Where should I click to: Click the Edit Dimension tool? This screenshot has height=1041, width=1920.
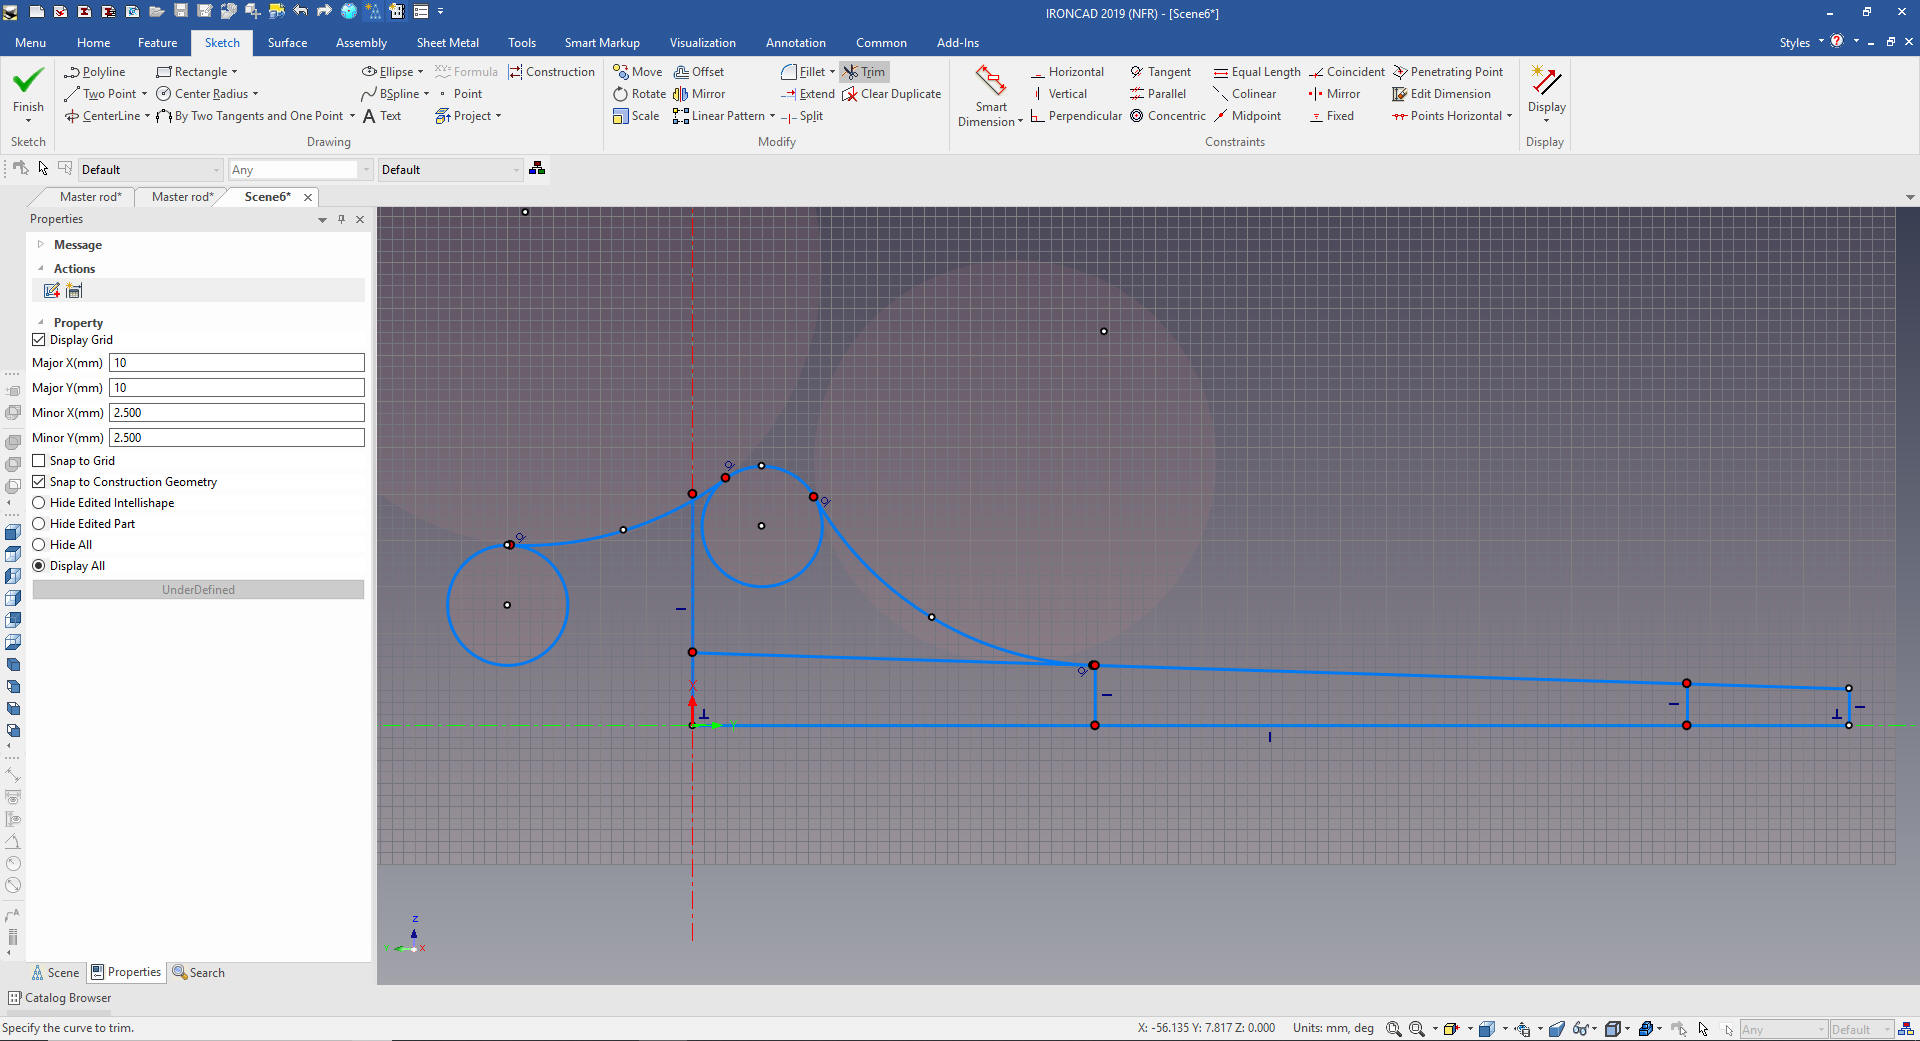[1441, 94]
